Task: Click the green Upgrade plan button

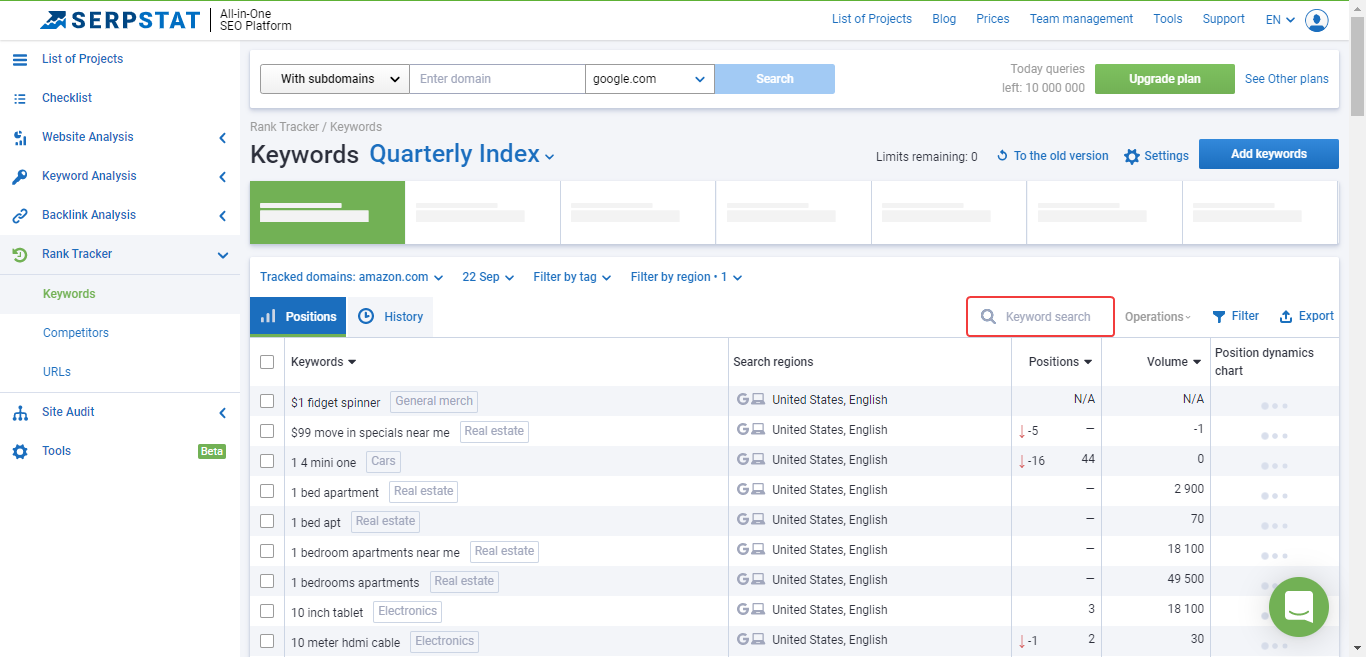Action: 1165,79
